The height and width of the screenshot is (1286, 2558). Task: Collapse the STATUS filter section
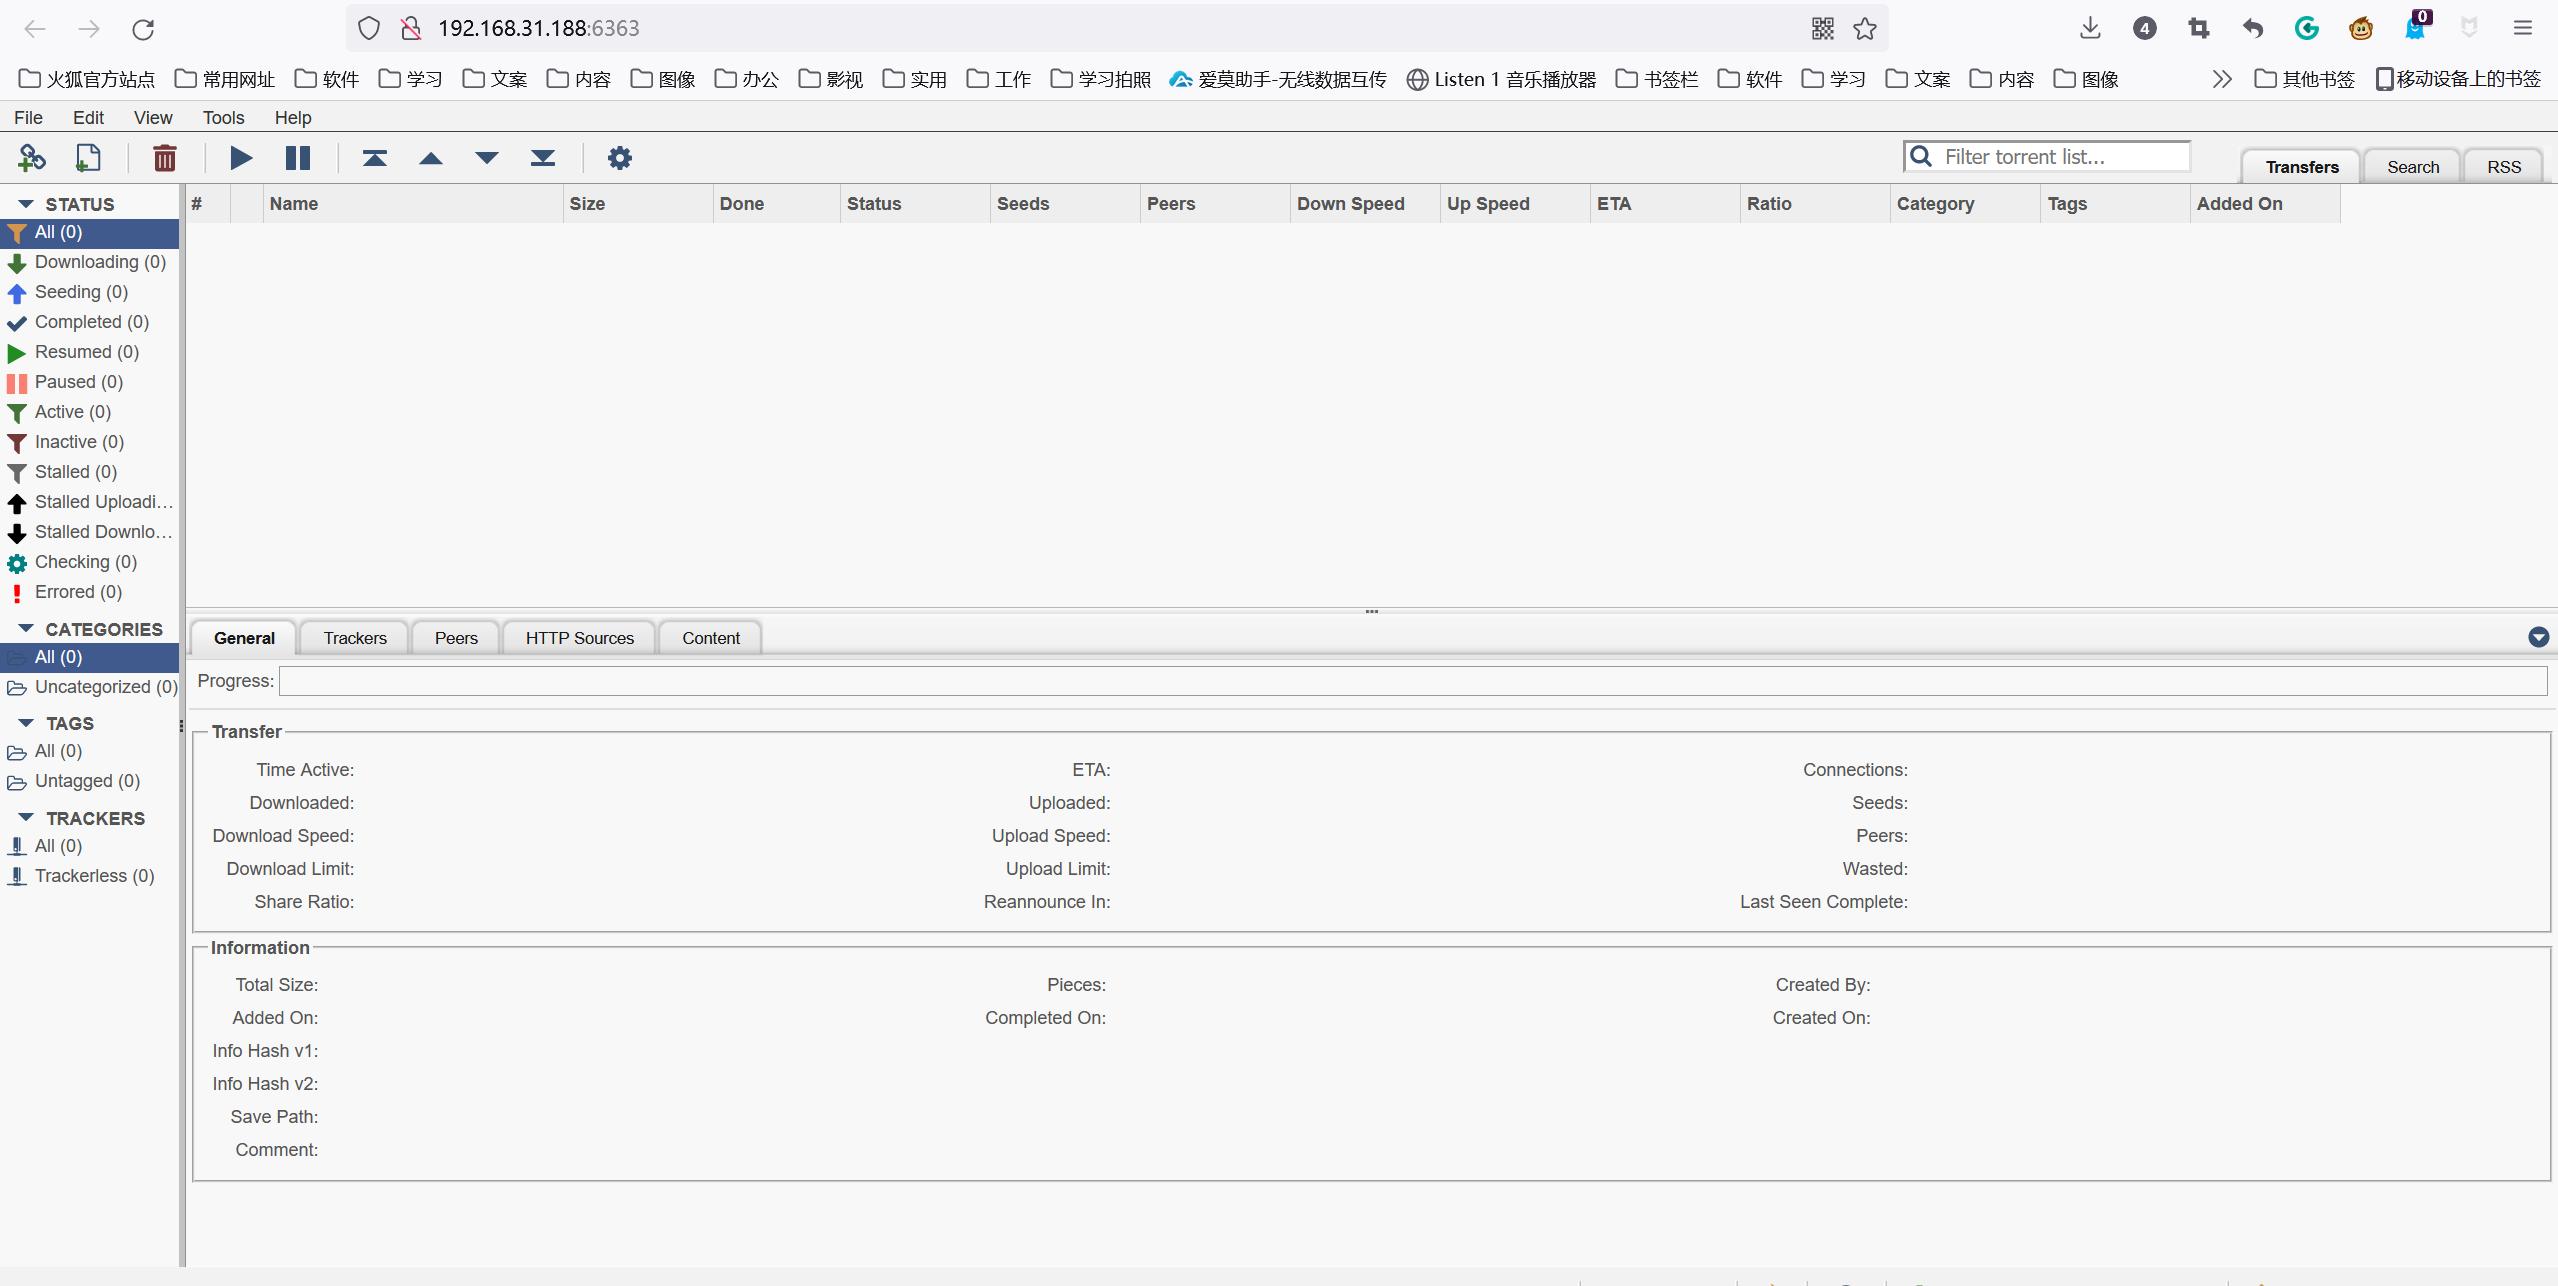coord(26,204)
